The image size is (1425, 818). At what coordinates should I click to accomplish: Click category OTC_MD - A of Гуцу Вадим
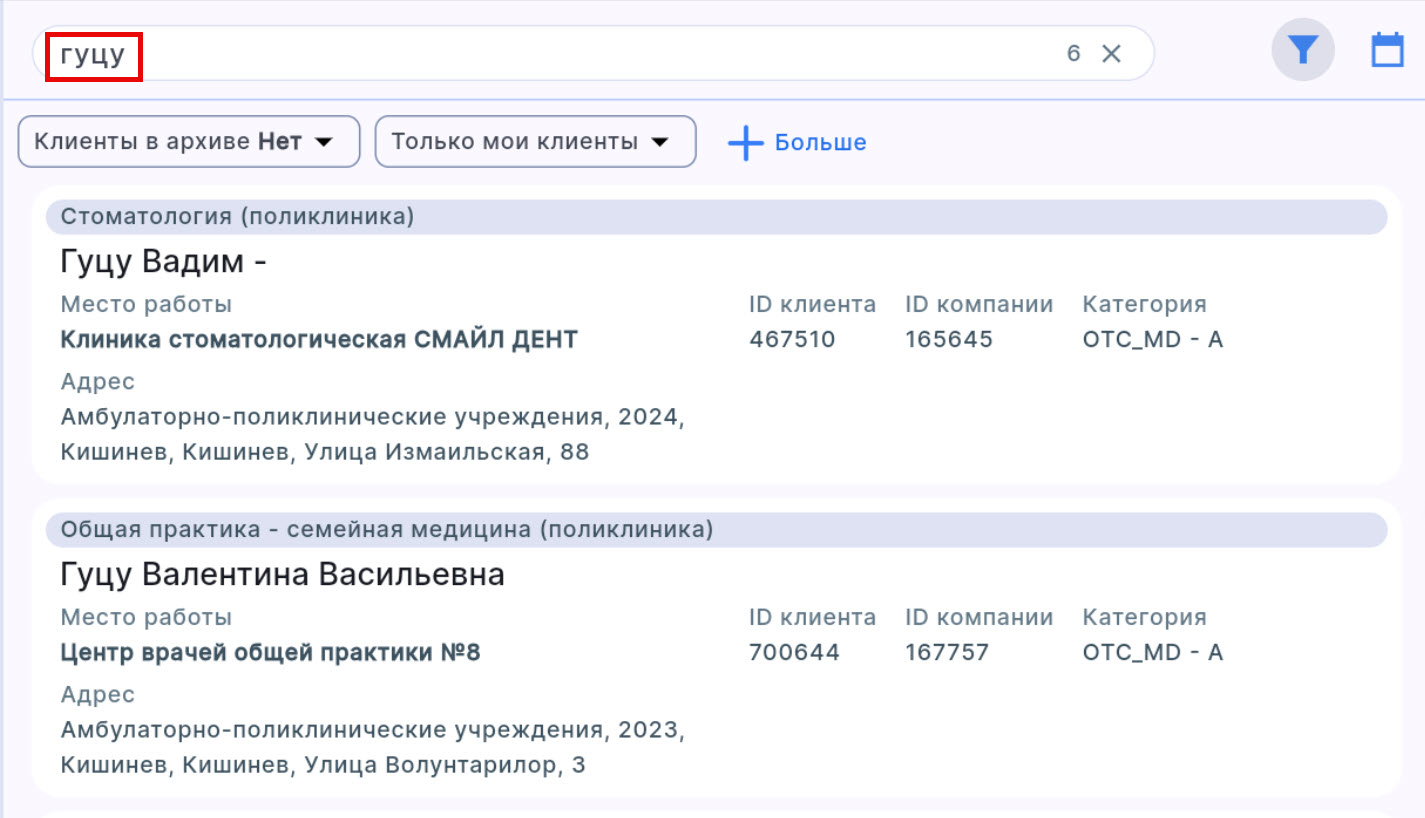tap(1153, 339)
